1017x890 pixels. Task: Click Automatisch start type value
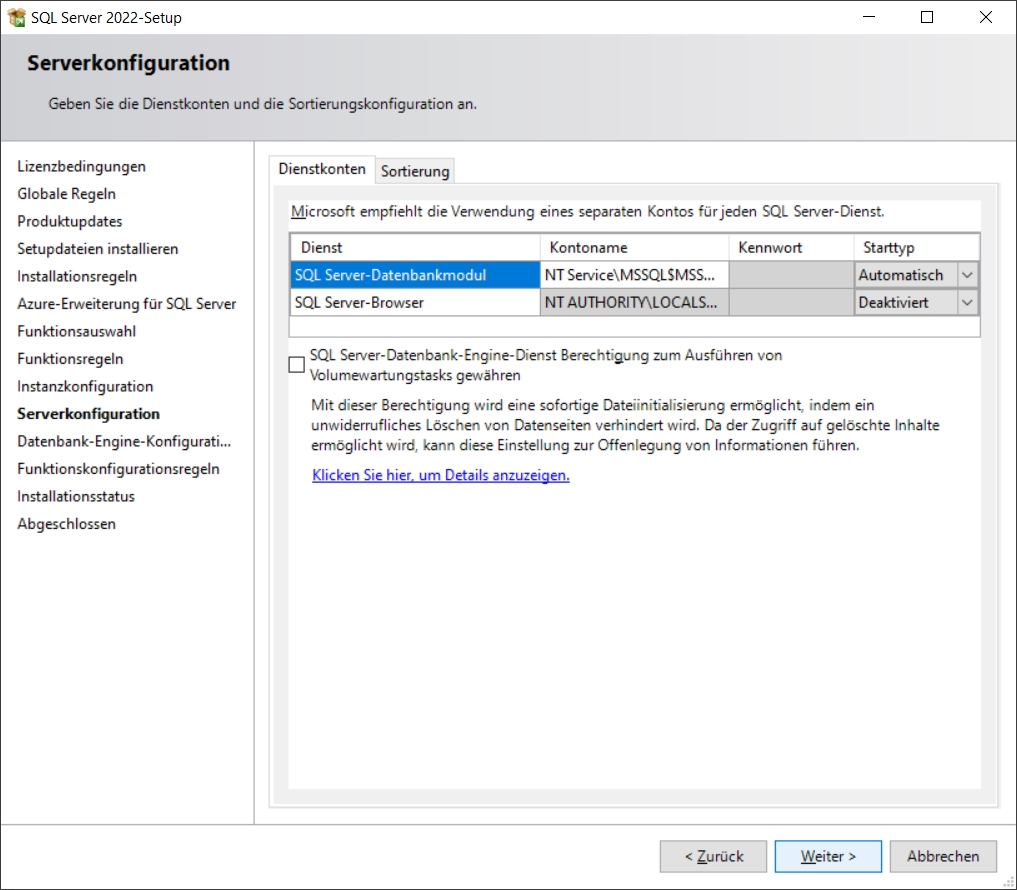tap(901, 275)
